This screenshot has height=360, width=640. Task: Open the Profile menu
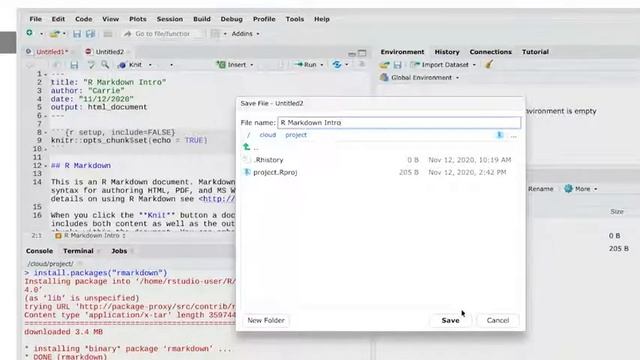[264, 19]
